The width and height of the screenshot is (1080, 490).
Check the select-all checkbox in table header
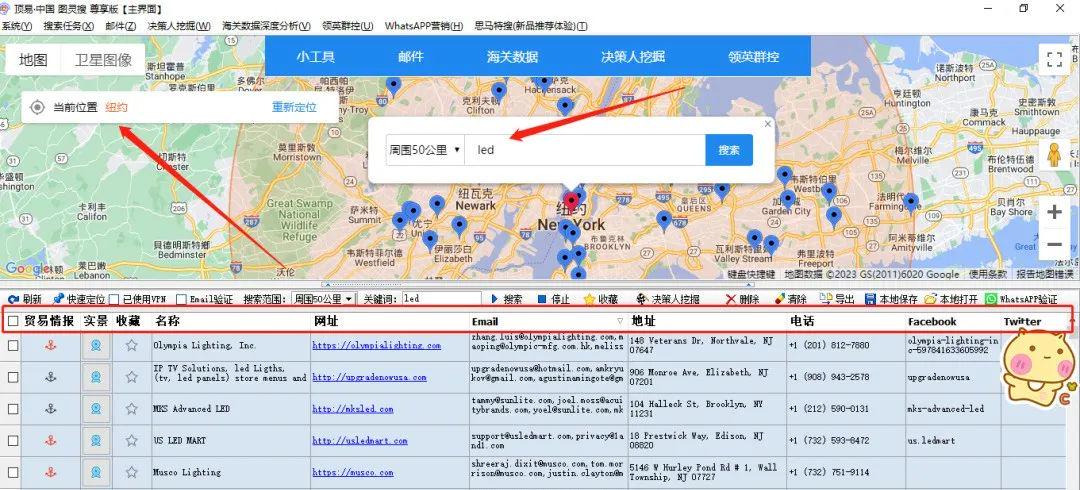pyautogui.click(x=13, y=321)
